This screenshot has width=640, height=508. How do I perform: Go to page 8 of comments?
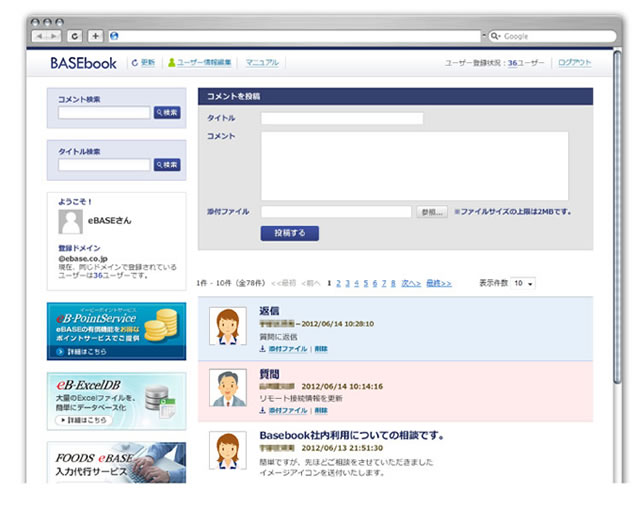coord(393,284)
